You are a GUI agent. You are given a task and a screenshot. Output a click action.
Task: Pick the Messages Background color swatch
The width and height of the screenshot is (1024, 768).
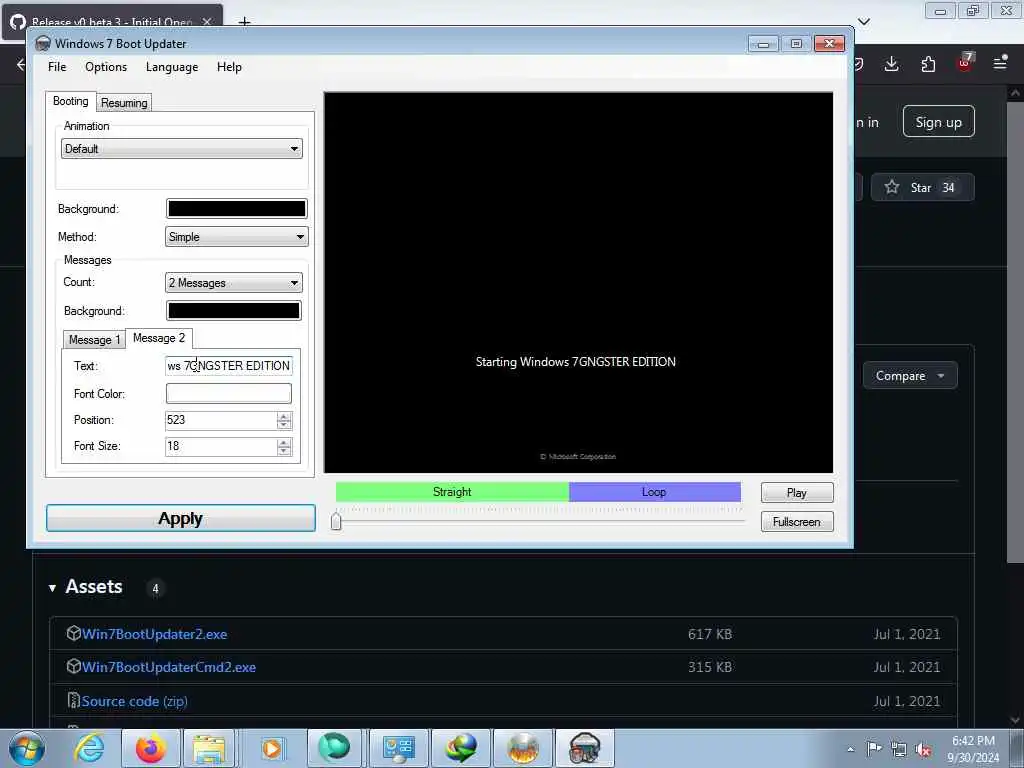[234, 310]
